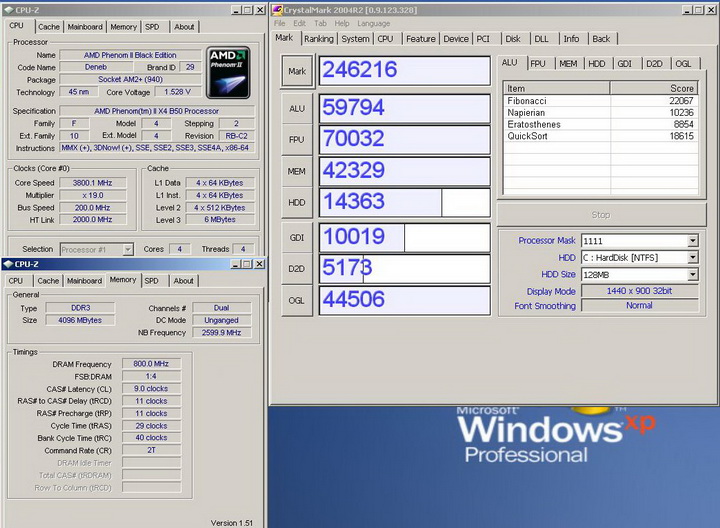Select the Eratosthenes result row
The width and height of the screenshot is (720, 528).
[x=601, y=124]
